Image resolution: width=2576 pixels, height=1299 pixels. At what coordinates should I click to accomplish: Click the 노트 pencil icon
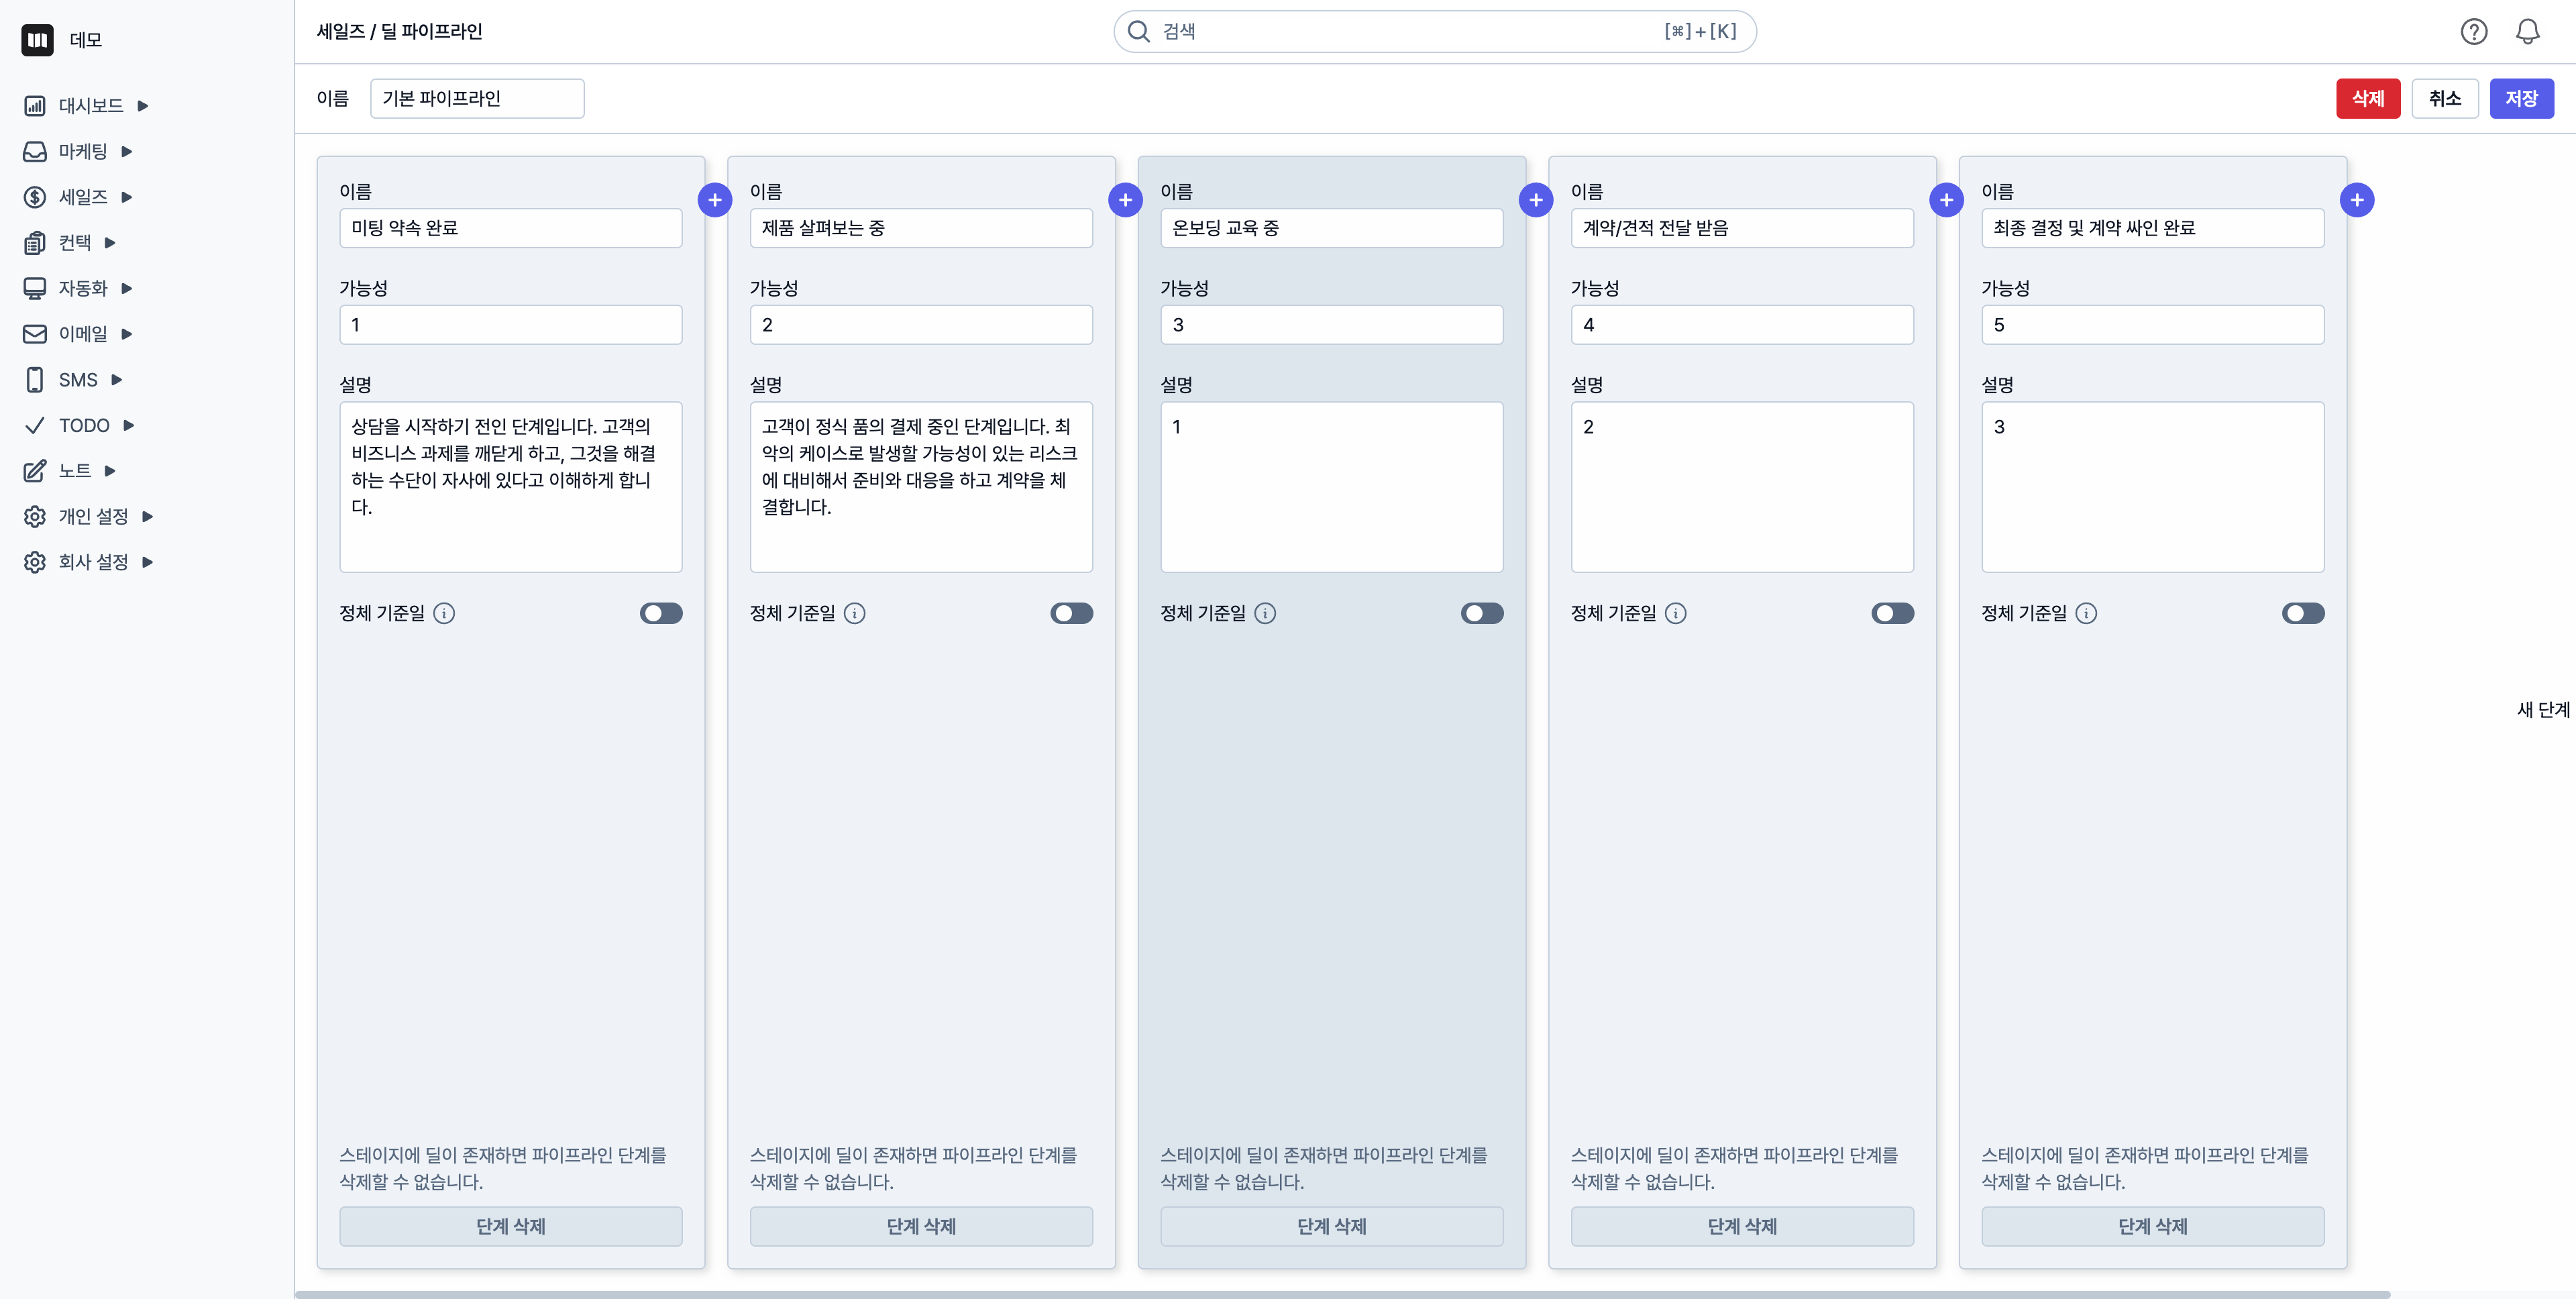(x=35, y=471)
